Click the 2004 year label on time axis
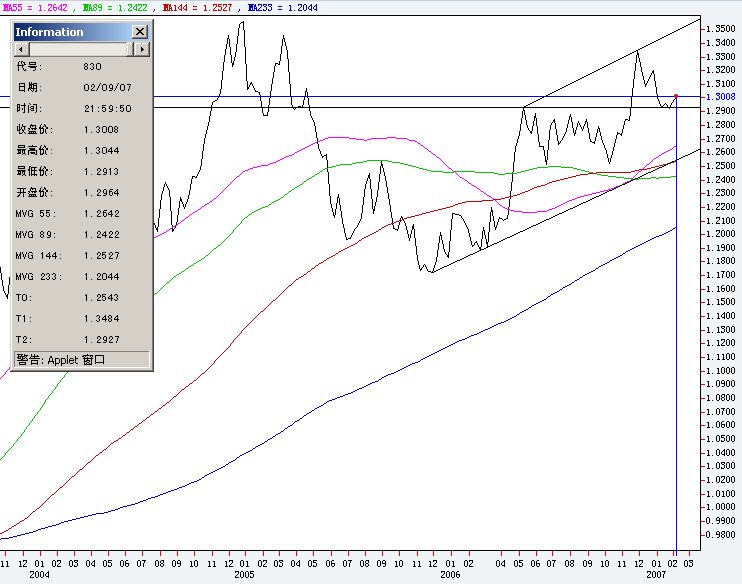 coord(39,575)
